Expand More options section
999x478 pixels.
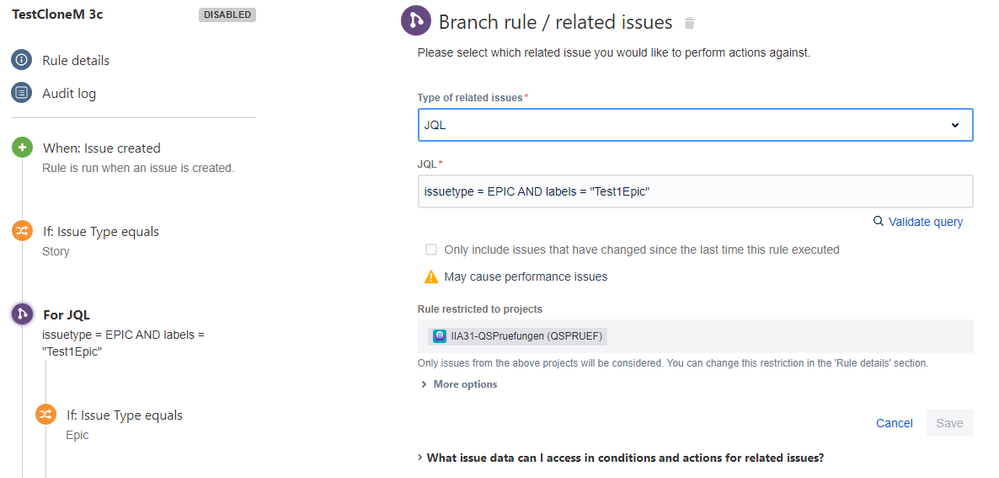(458, 384)
